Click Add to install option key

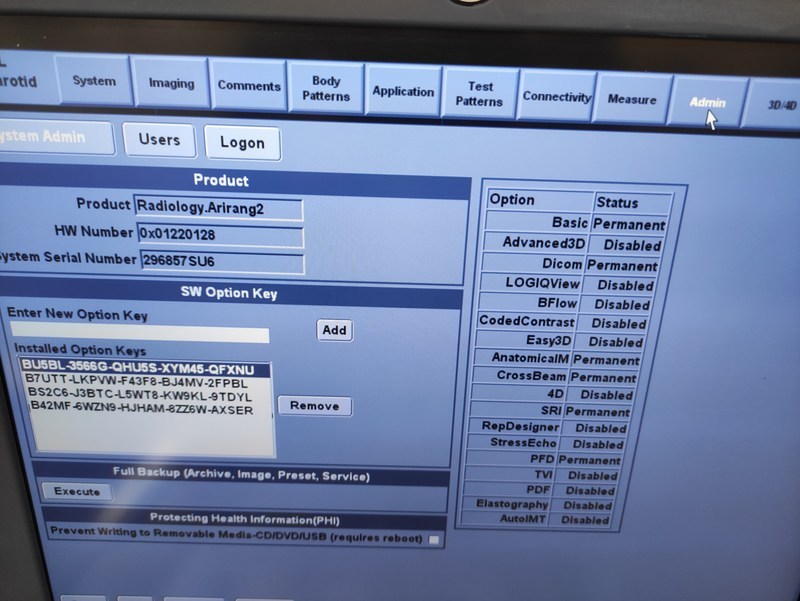(335, 330)
